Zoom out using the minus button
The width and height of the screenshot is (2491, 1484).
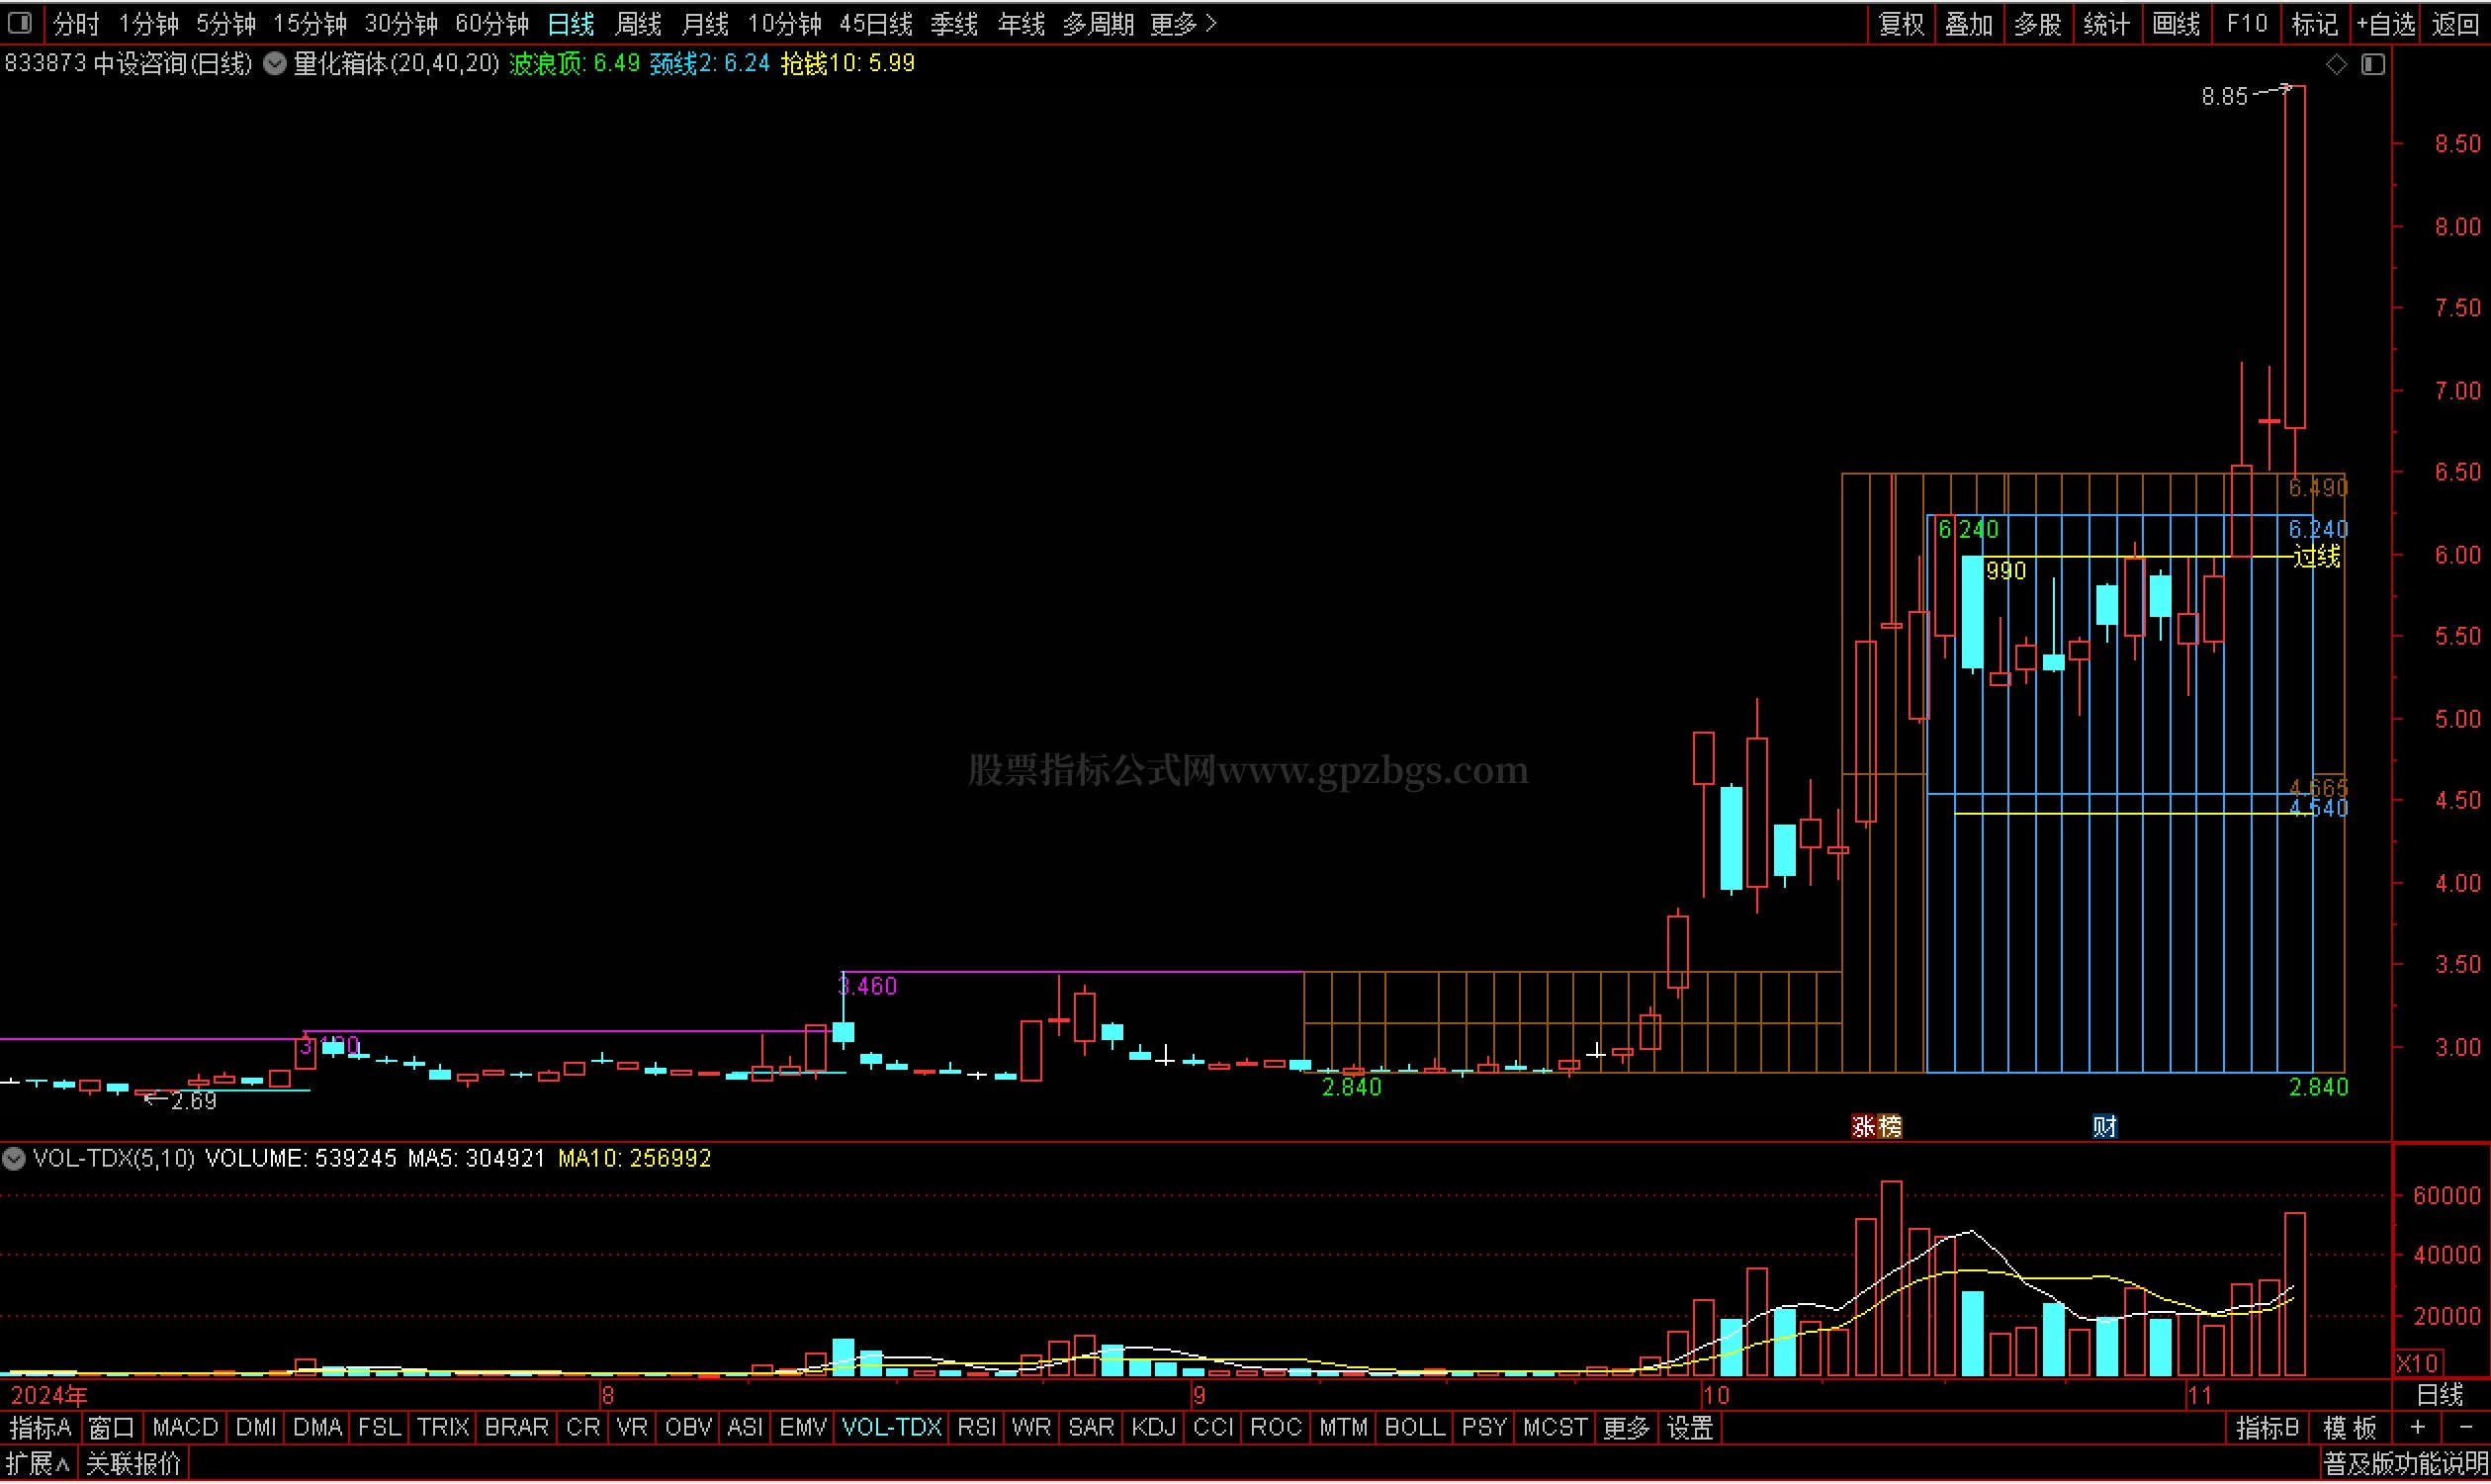pos(2465,1428)
